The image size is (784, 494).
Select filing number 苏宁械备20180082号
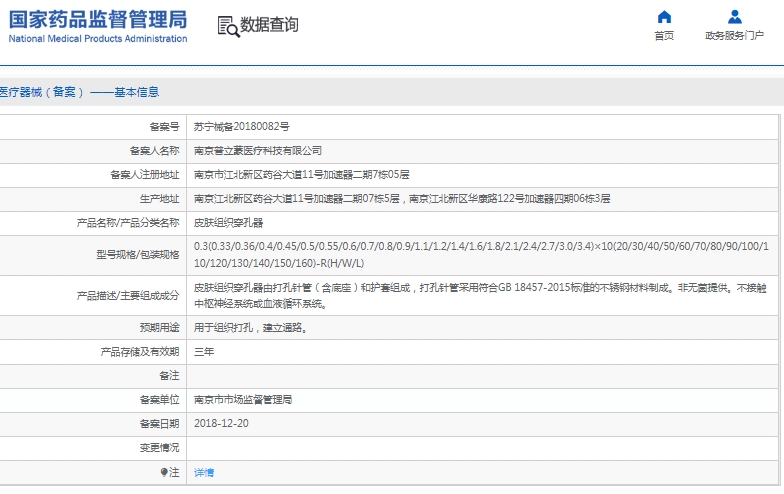(242, 126)
